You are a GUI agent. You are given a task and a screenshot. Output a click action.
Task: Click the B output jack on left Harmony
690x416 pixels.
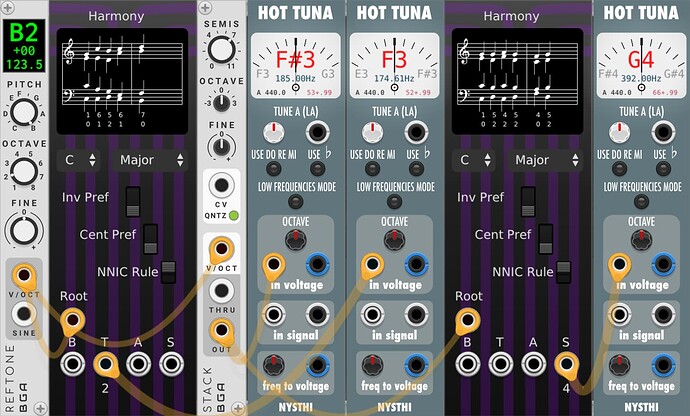(73, 364)
